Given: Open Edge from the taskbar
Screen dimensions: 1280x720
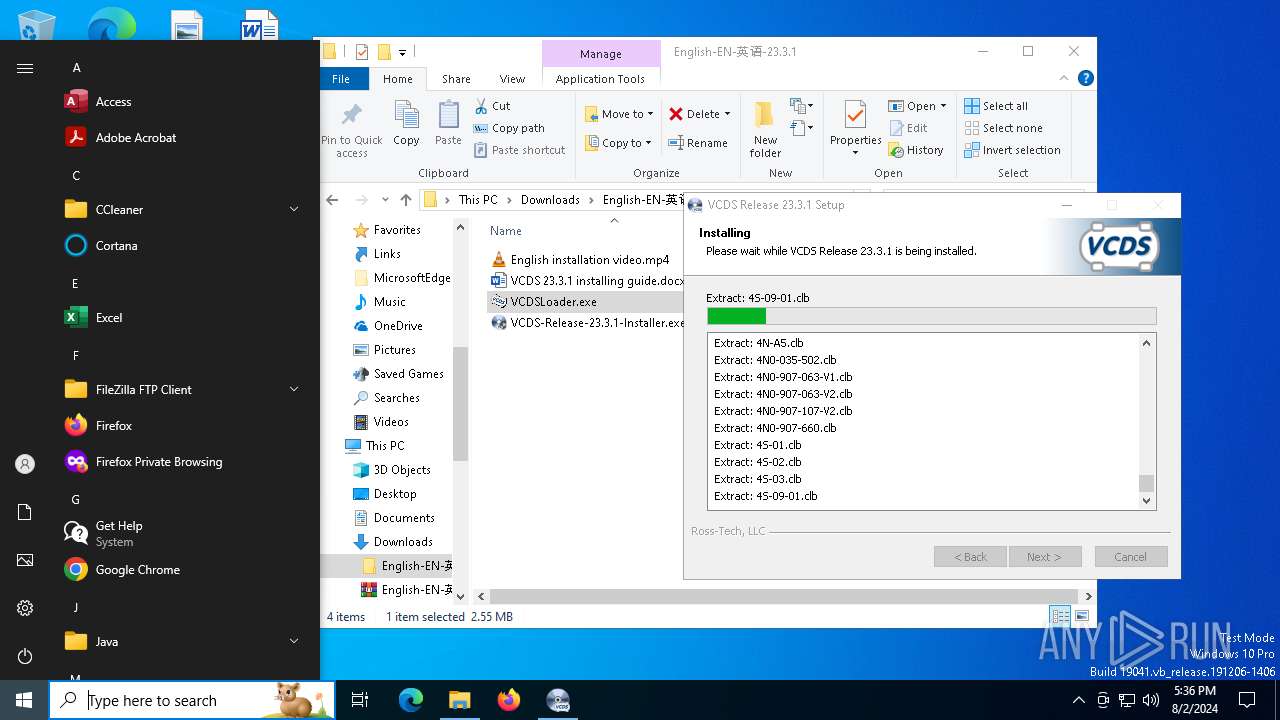Looking at the screenshot, I should [411, 700].
